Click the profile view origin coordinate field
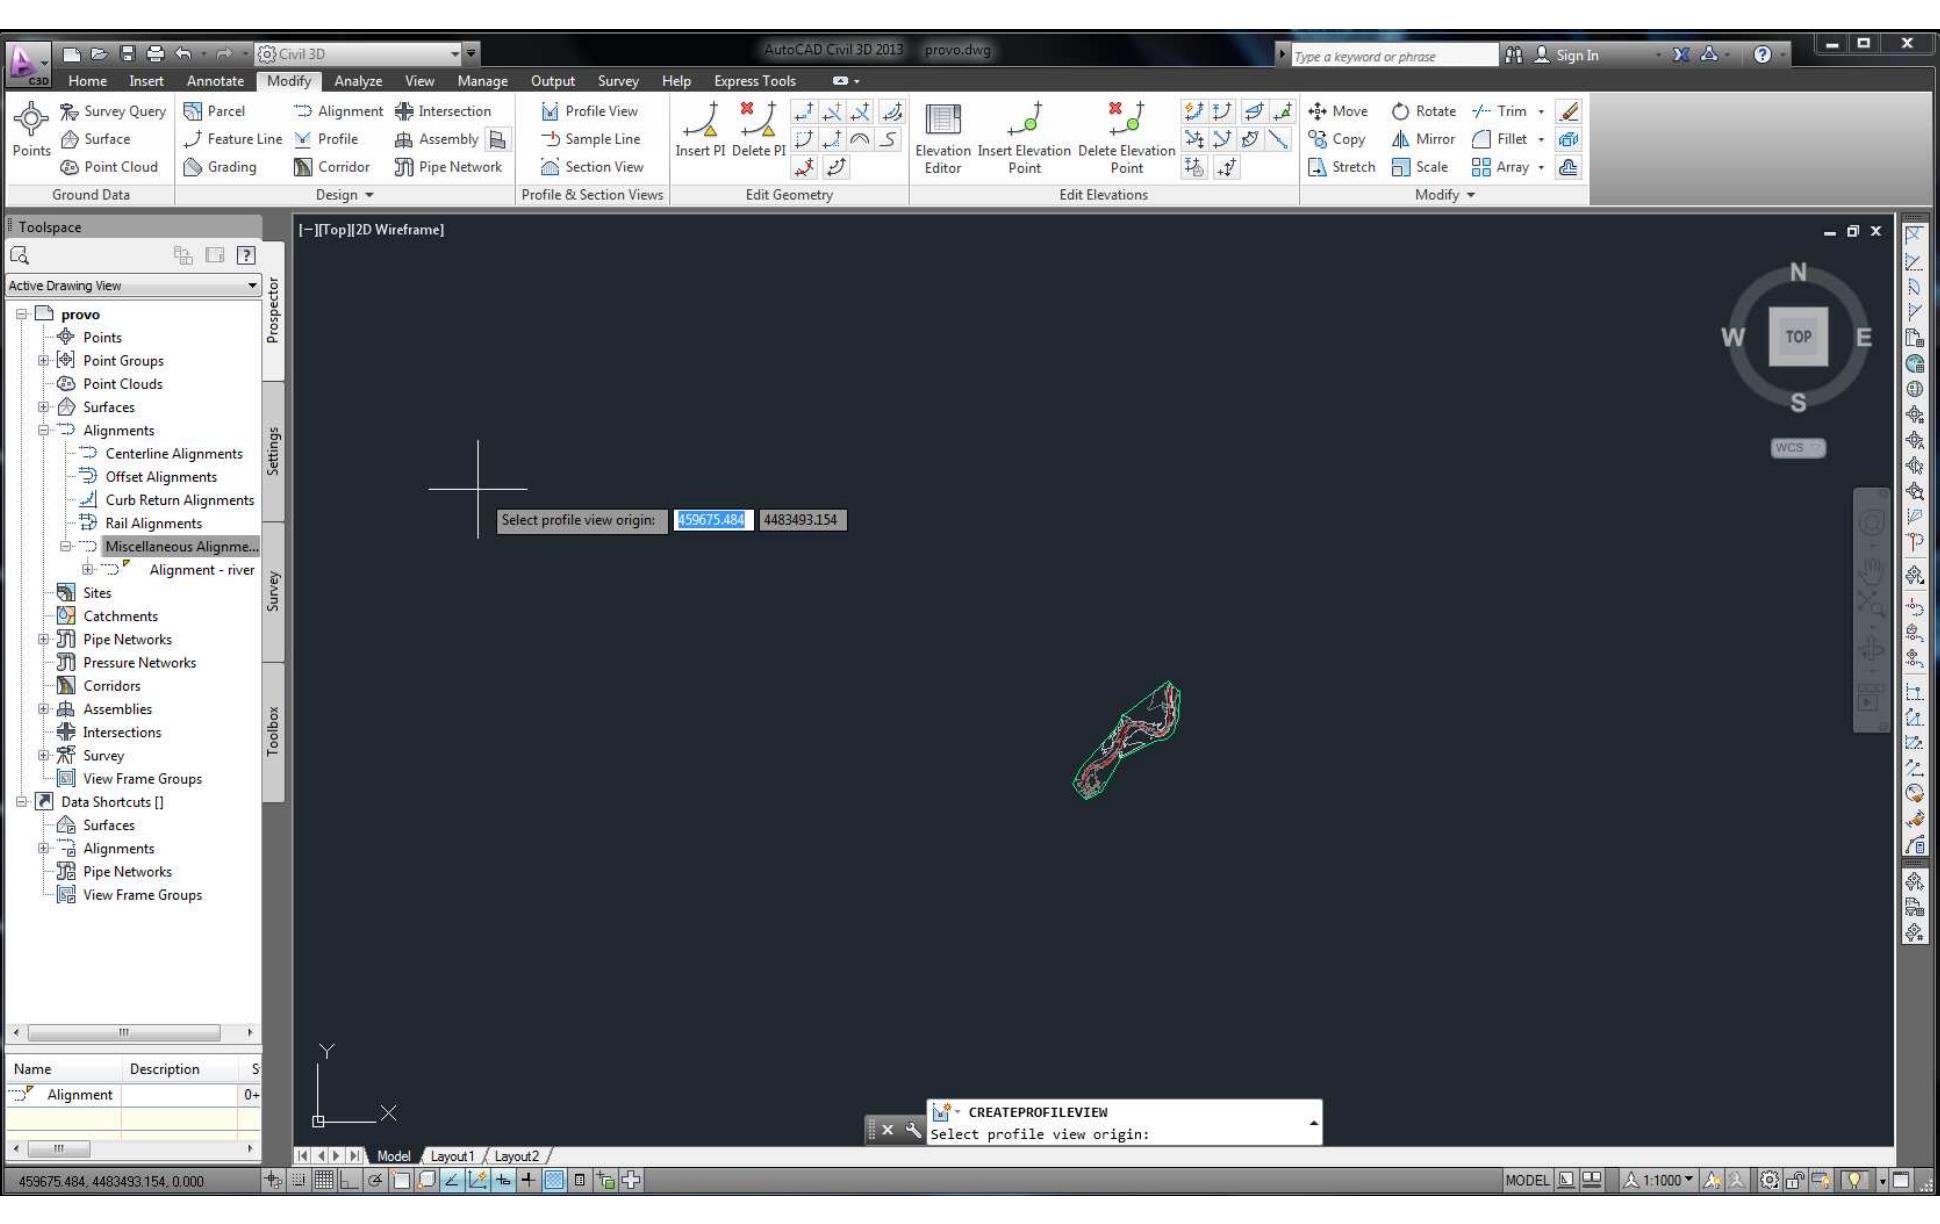This screenshot has height=1224, width=1940. point(712,520)
